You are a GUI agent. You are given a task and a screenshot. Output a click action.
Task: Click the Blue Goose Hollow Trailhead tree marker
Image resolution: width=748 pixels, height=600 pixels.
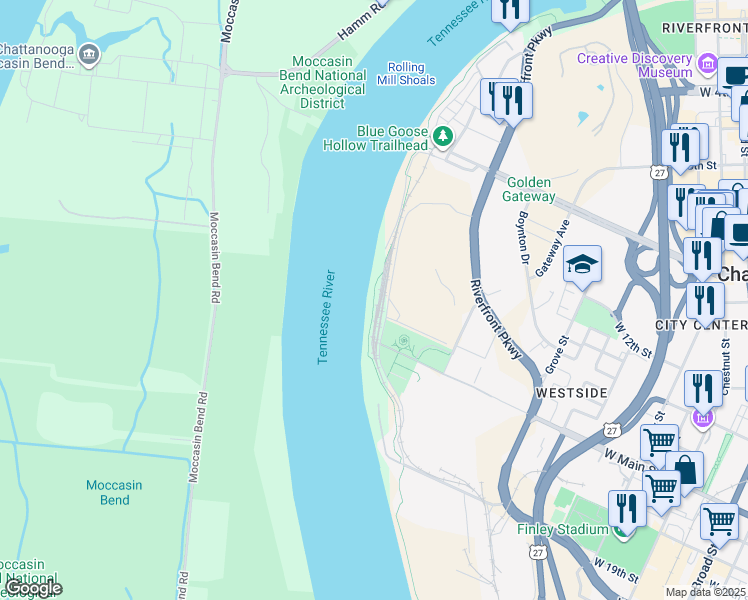pos(443,136)
